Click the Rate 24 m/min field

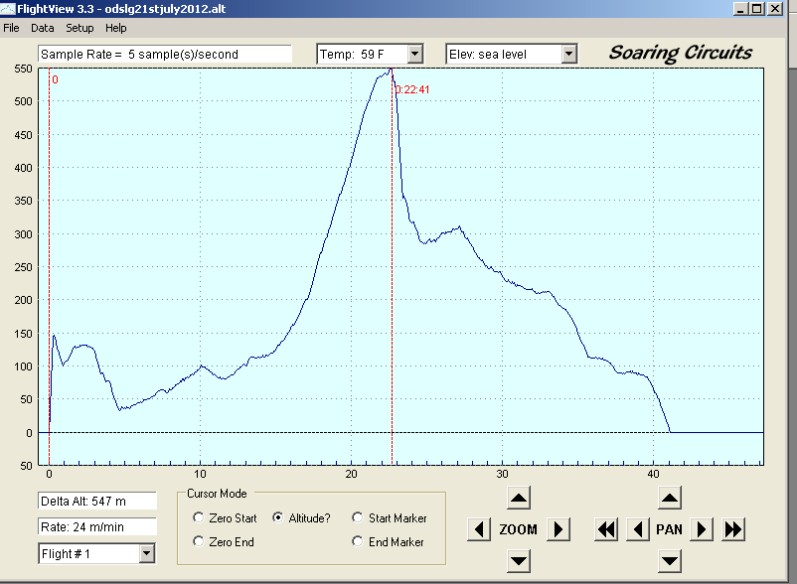point(97,527)
